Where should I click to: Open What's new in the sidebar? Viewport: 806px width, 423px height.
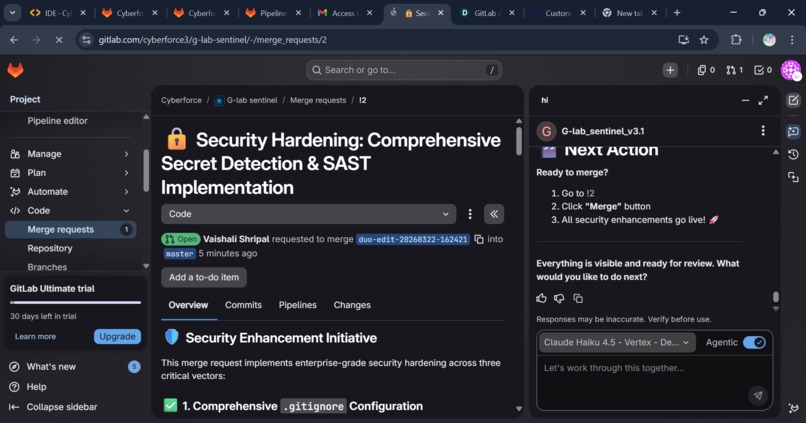(51, 367)
